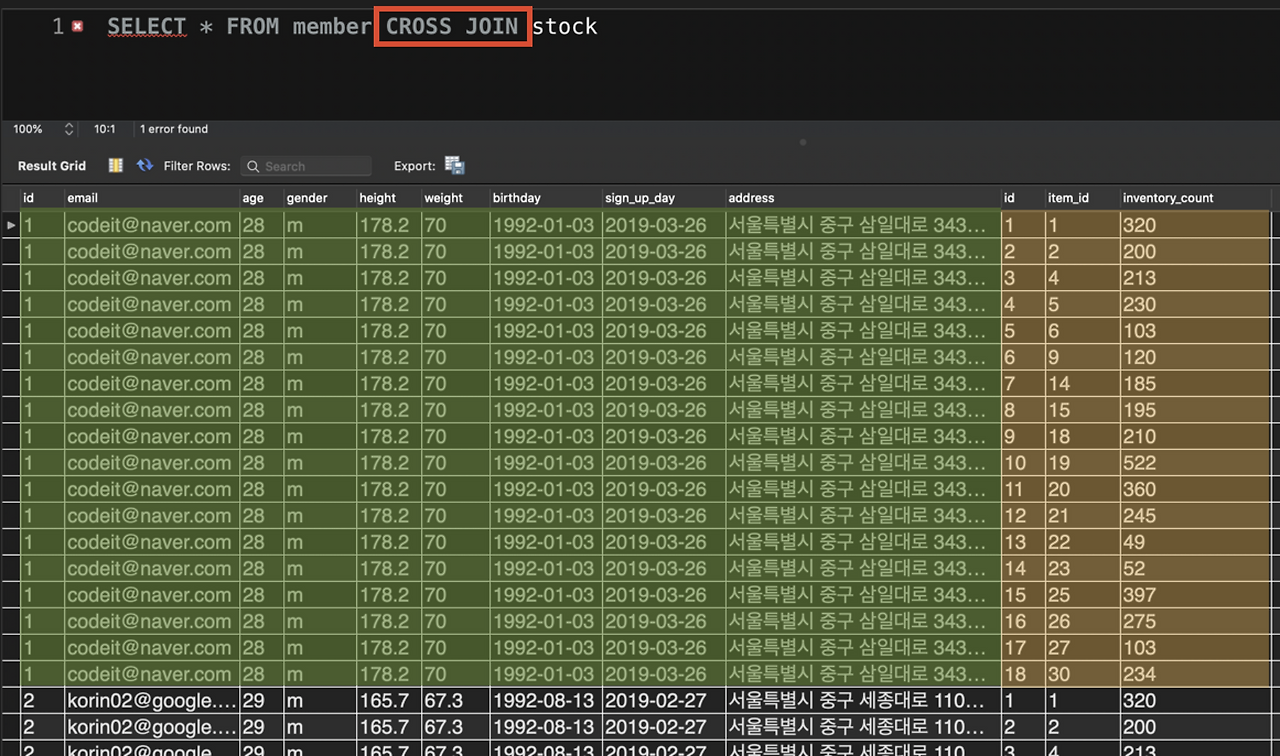
Task: Click the FROM keyword in the query
Action: click(x=253, y=27)
